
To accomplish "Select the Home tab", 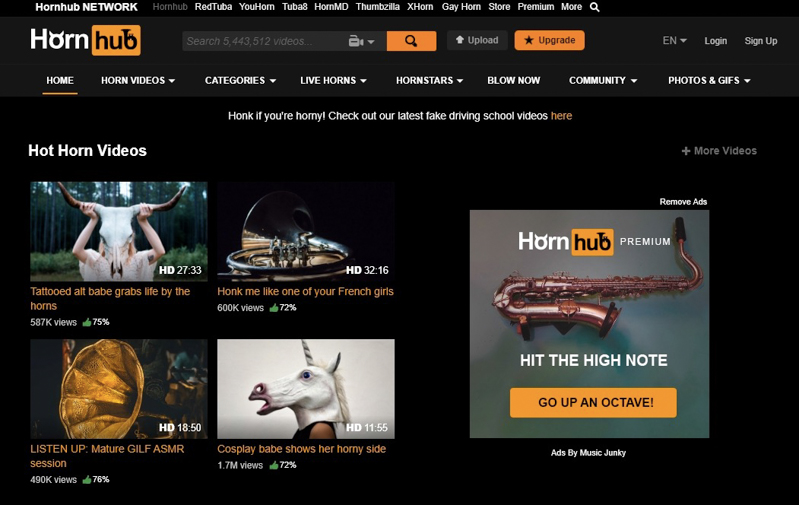I will point(60,81).
